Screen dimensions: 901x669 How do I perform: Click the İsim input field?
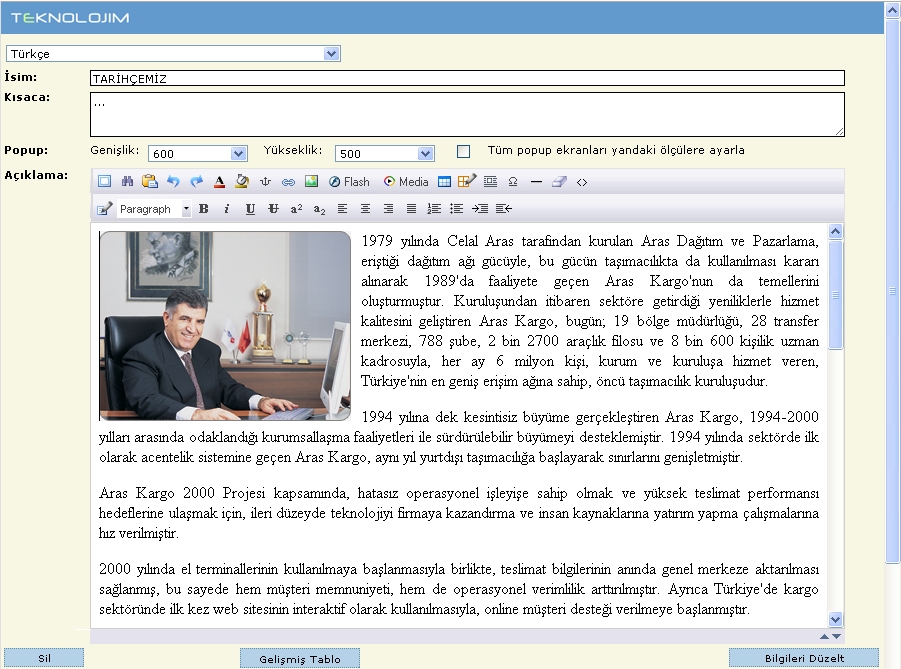point(467,78)
